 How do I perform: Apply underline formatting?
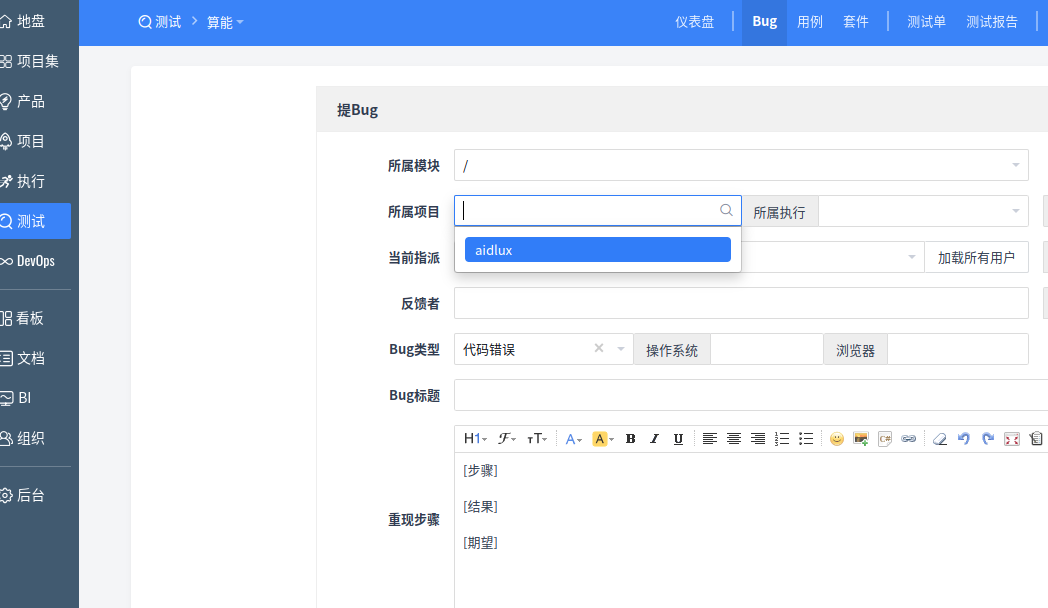678,439
